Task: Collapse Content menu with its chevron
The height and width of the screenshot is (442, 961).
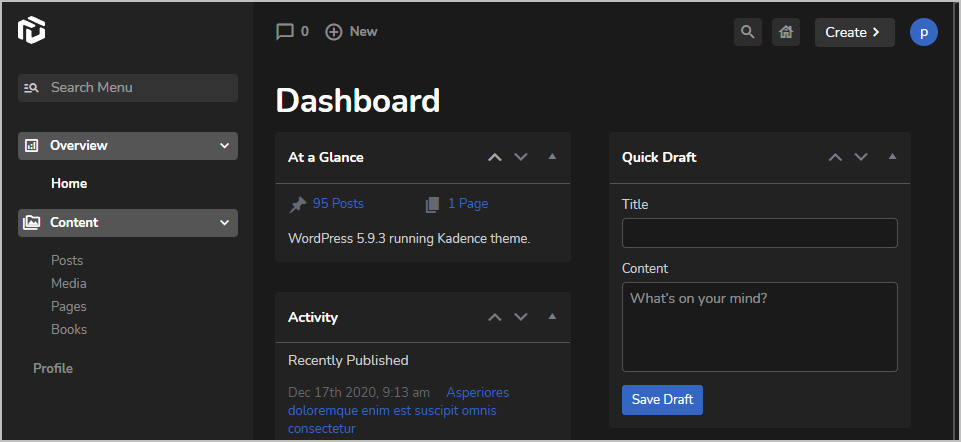Action: click(x=224, y=223)
